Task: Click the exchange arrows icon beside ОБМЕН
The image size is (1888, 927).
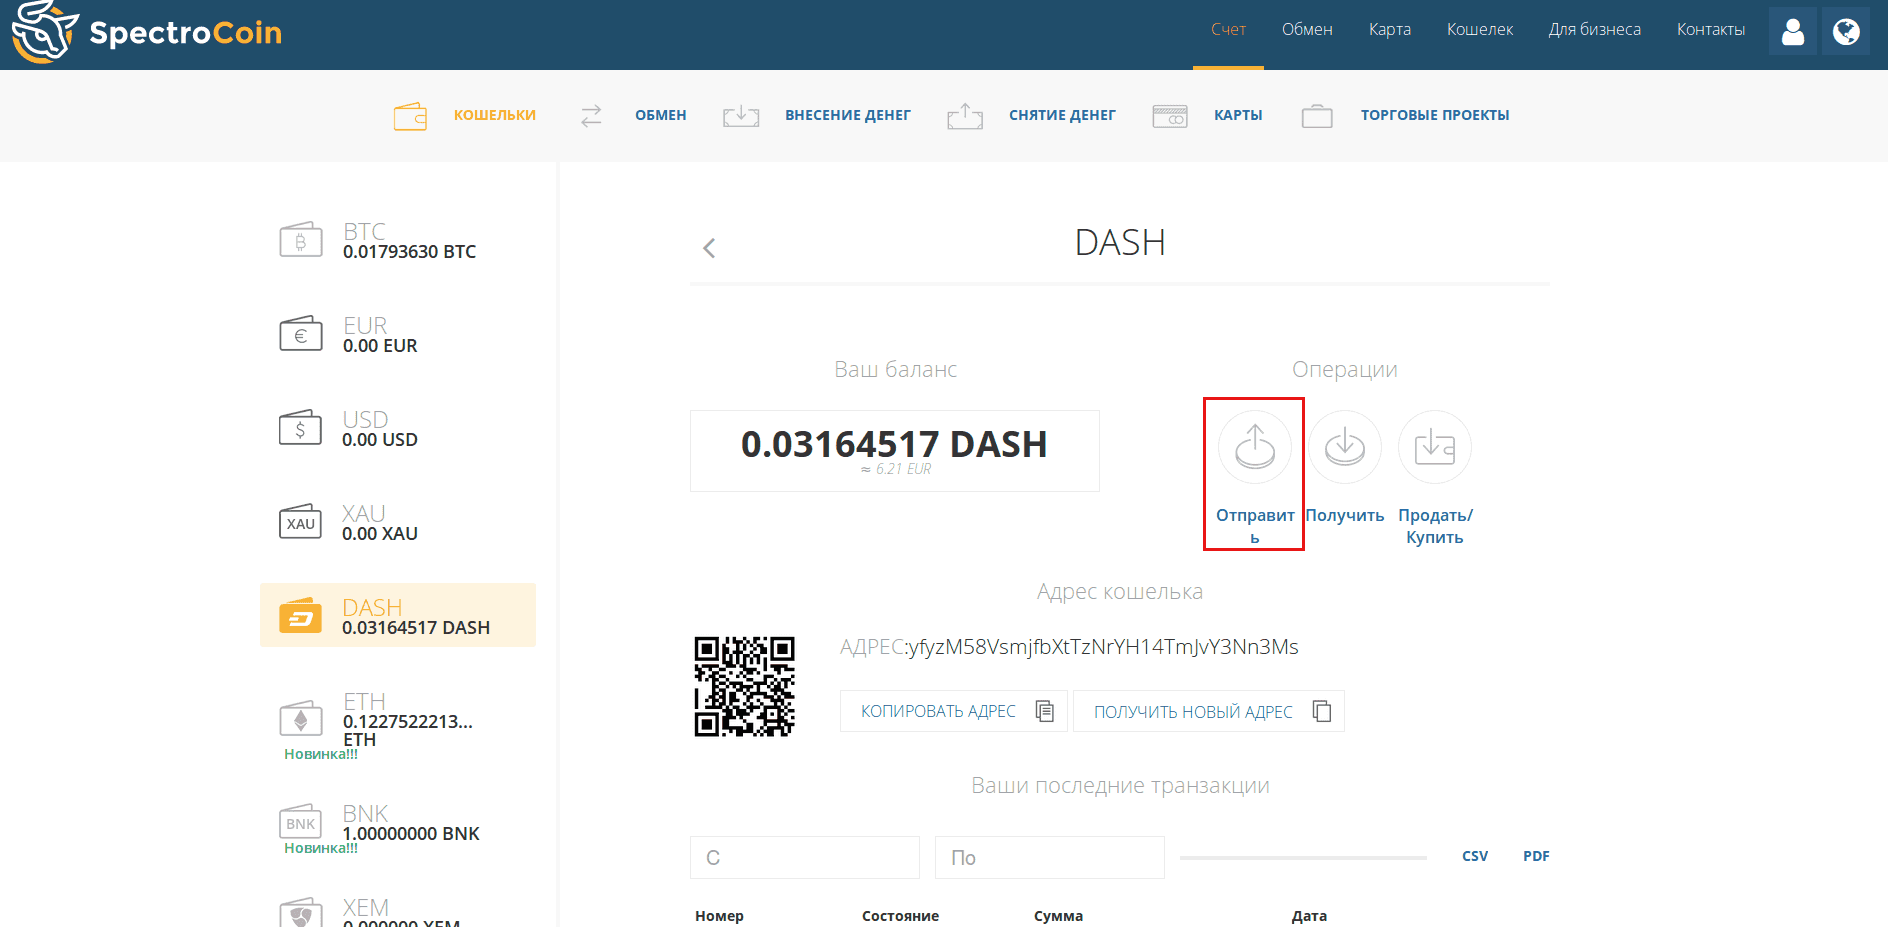Action: coord(591,116)
